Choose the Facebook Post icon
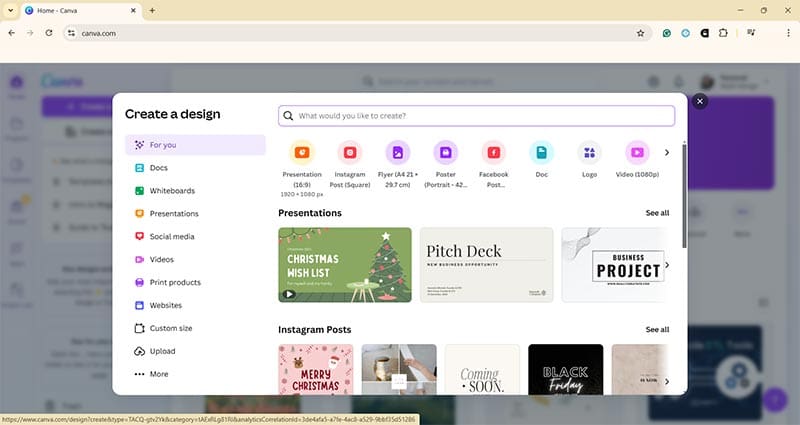 click(x=494, y=153)
